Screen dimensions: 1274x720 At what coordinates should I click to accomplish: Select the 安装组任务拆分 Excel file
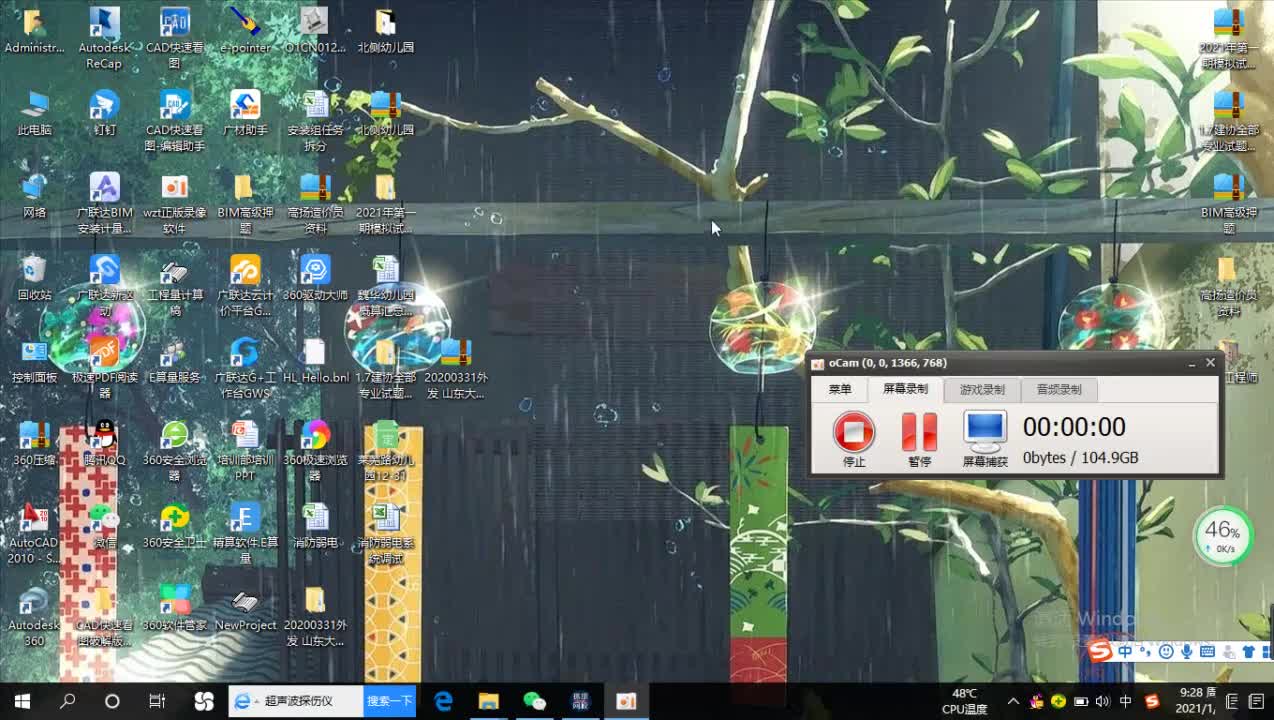pos(315,121)
